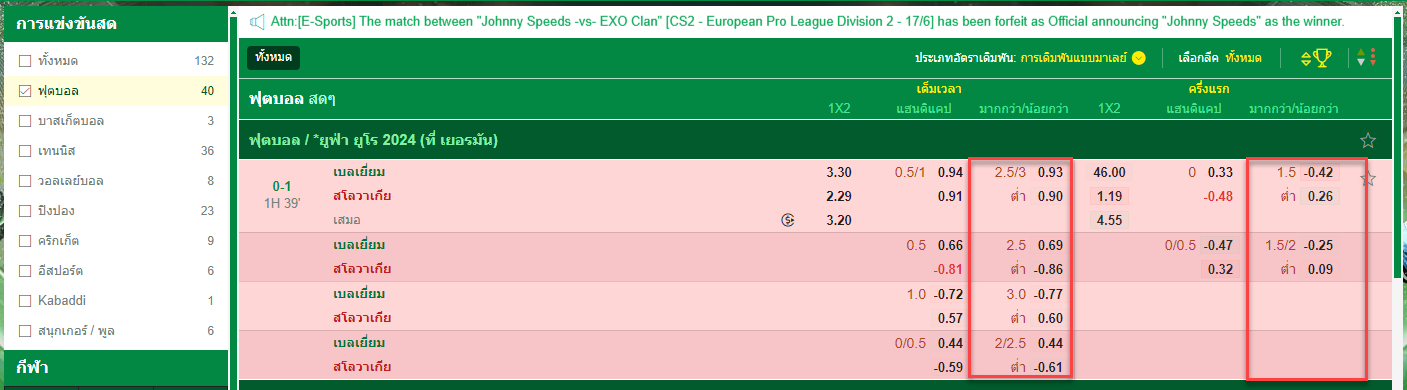This screenshot has width=1407, height=390.
Task: Open Malay odds type dropdown arrow
Action: click(x=1139, y=58)
